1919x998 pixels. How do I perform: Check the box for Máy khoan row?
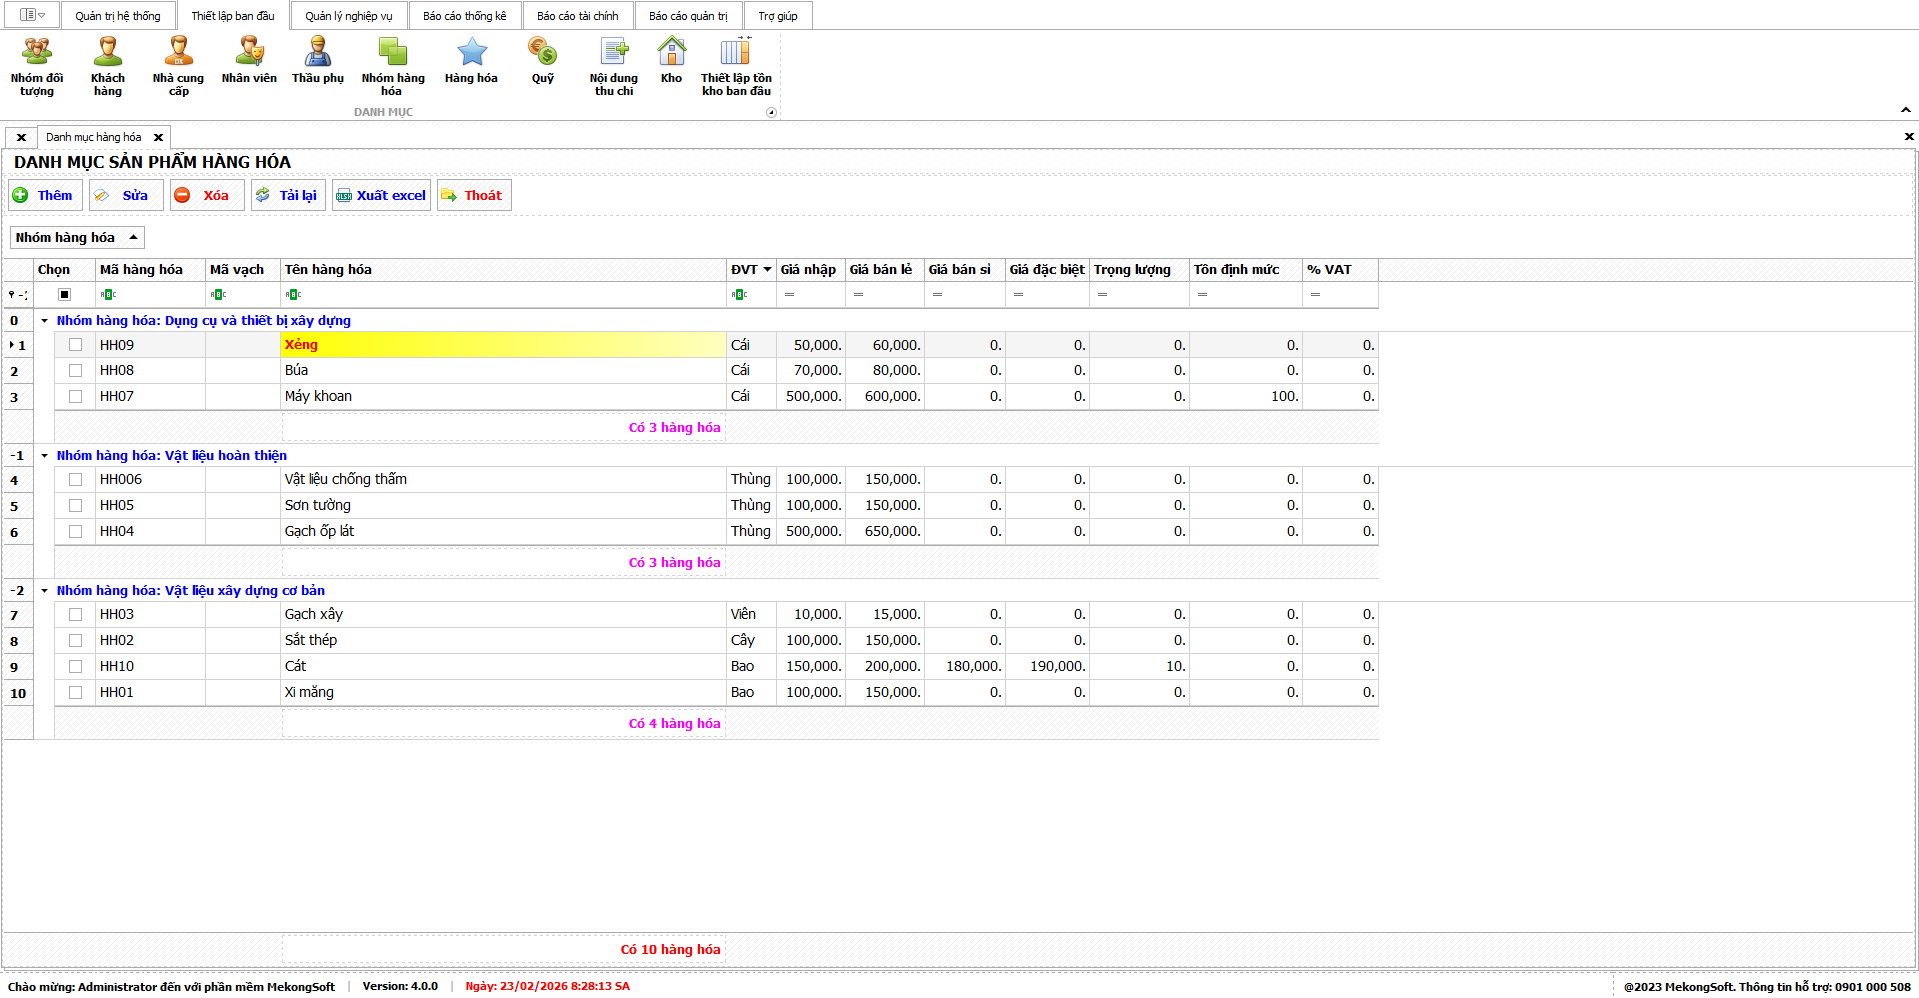pyautogui.click(x=75, y=397)
